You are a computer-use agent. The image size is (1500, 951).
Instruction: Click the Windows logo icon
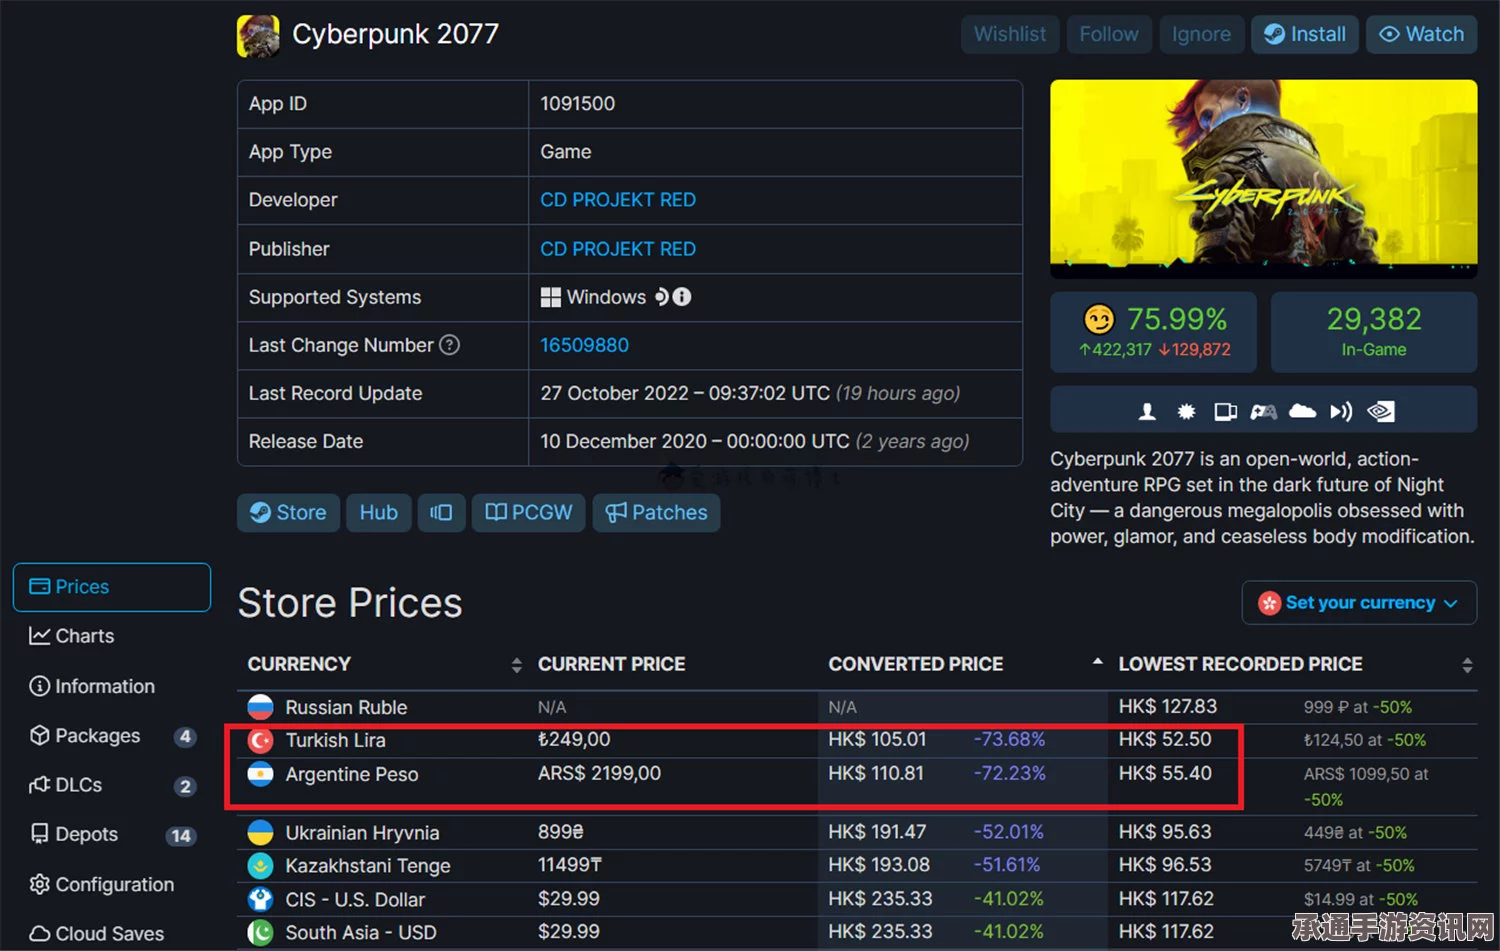coord(551,297)
